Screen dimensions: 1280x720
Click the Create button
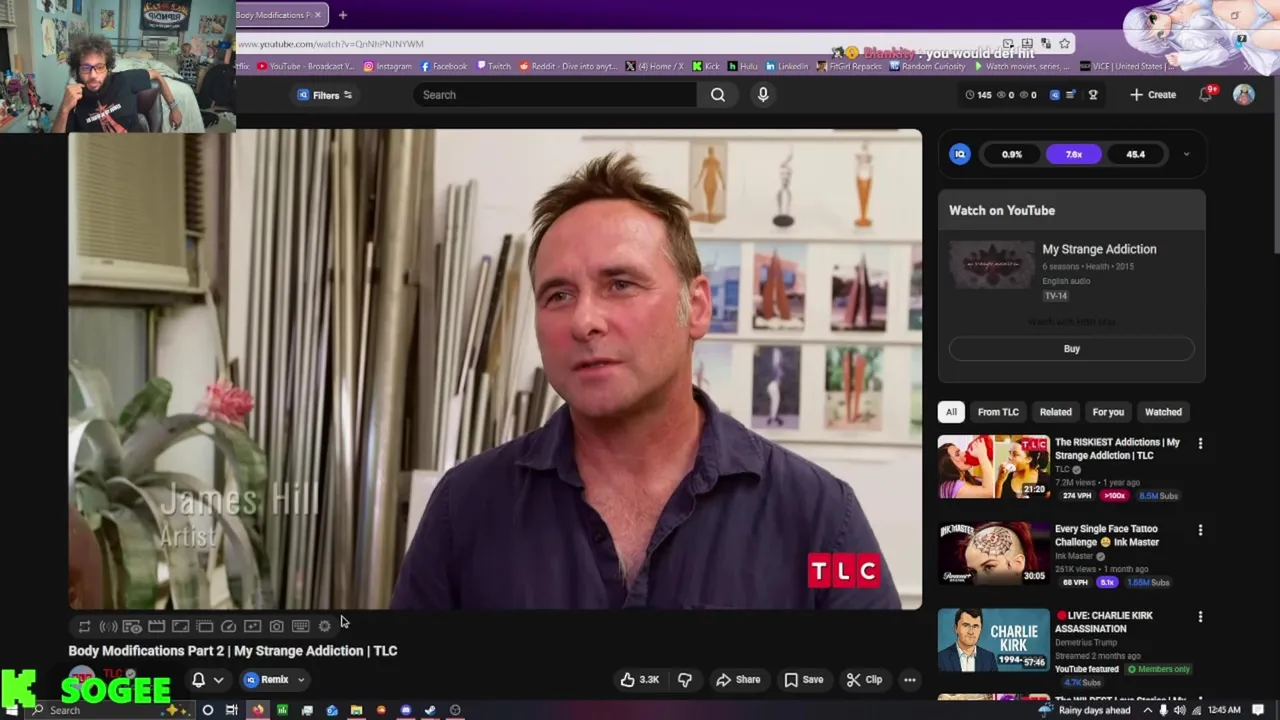(x=1153, y=94)
